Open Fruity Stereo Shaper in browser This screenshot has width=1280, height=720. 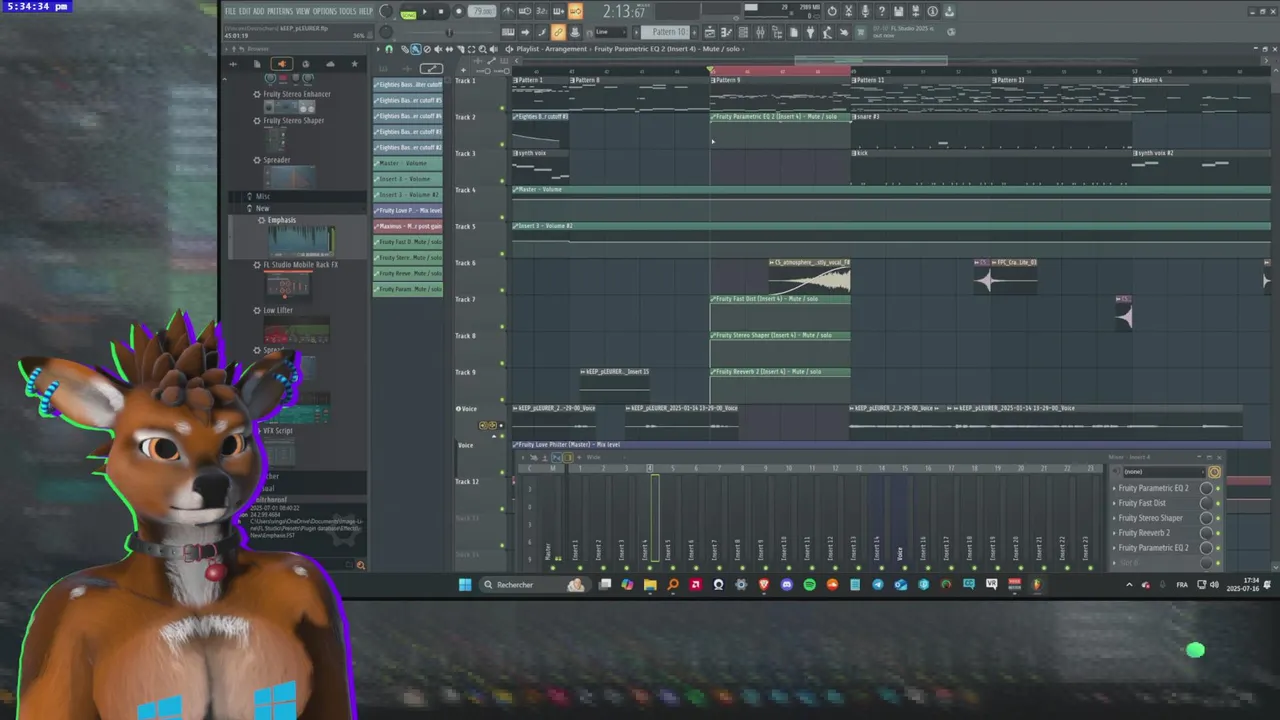coord(293,121)
